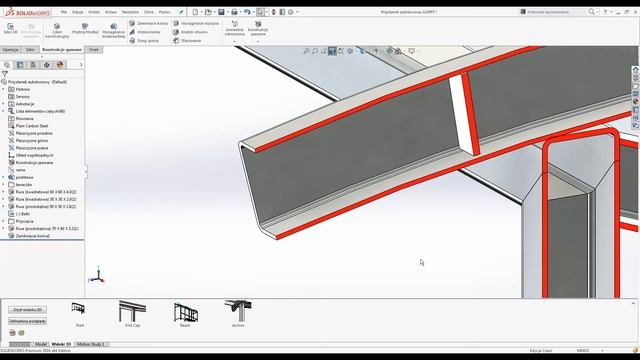Click the pin icon beside Pomoc menu
Viewport: 640px width, 360px height.
[x=181, y=12]
